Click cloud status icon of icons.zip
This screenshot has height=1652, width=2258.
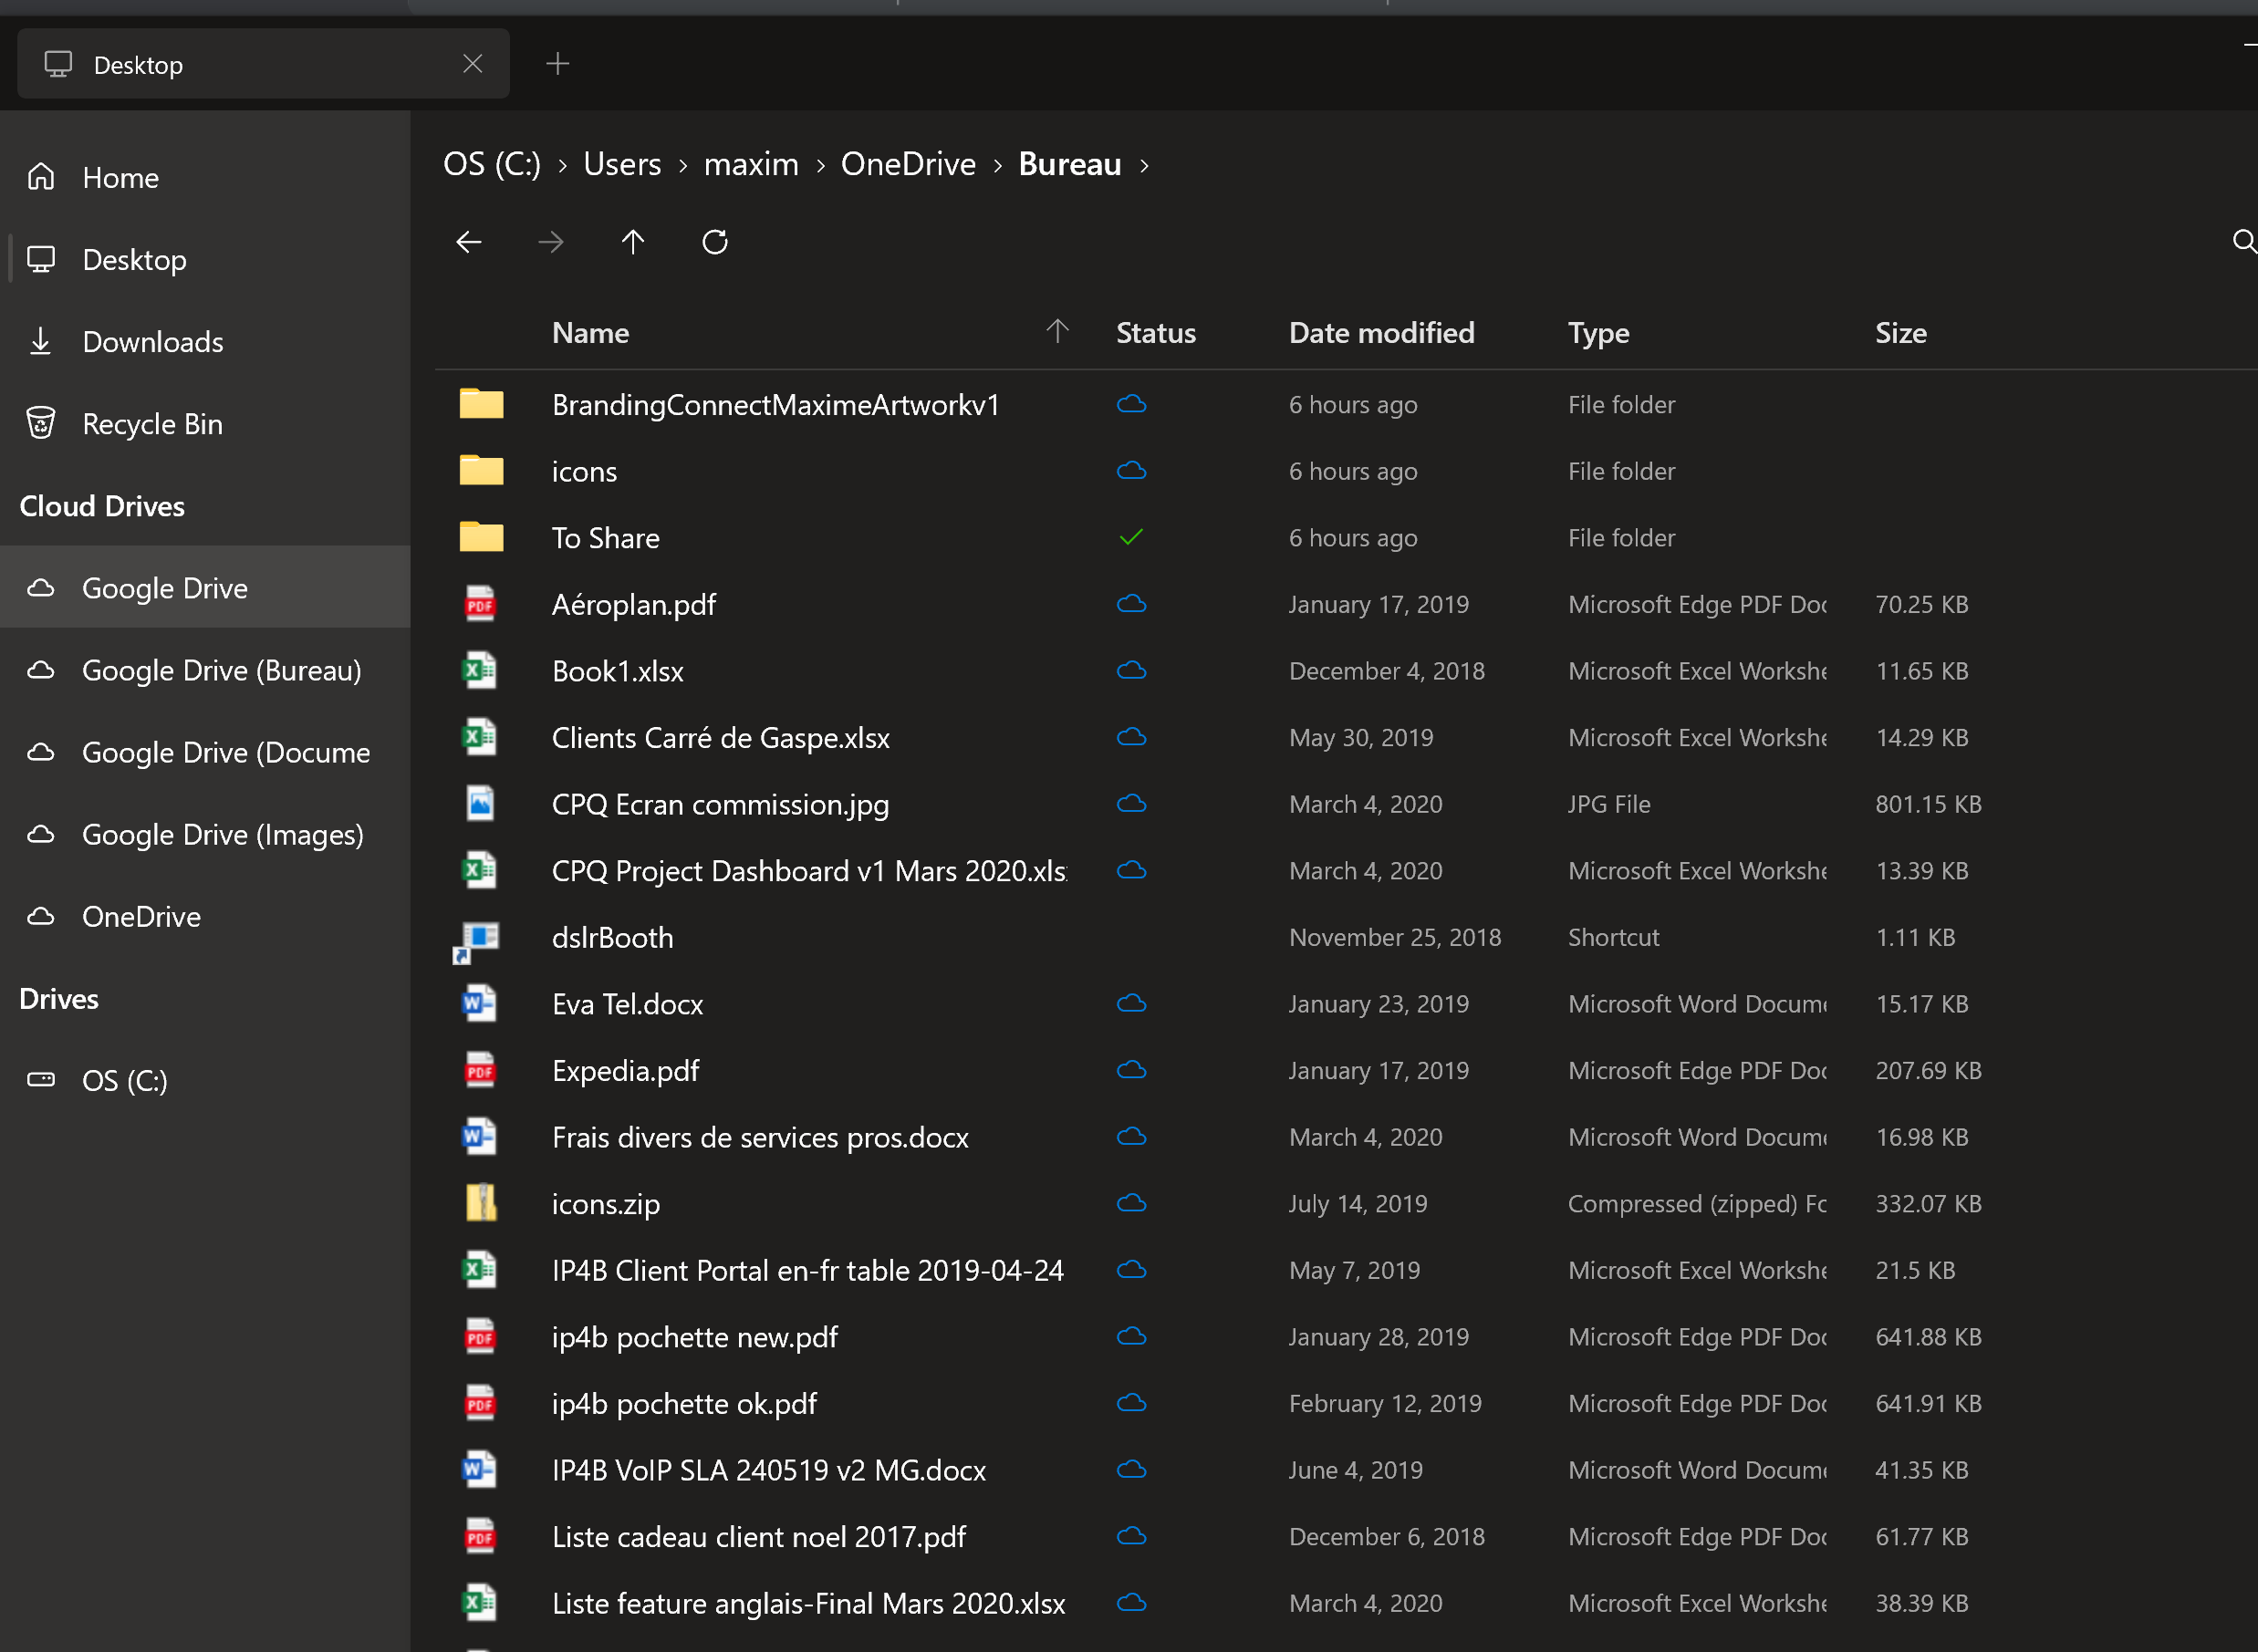point(1131,1203)
